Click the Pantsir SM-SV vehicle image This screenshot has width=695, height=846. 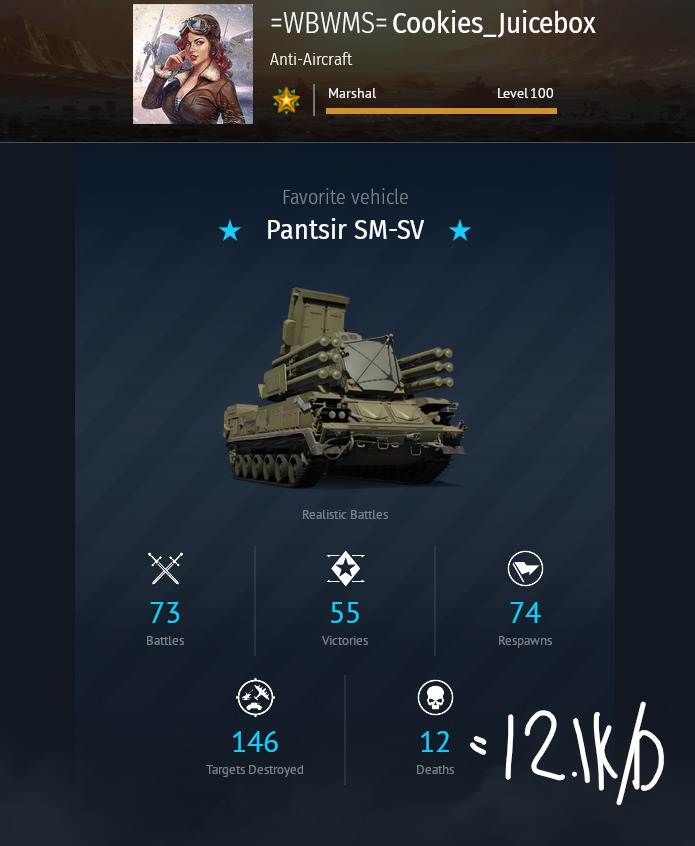click(344, 387)
